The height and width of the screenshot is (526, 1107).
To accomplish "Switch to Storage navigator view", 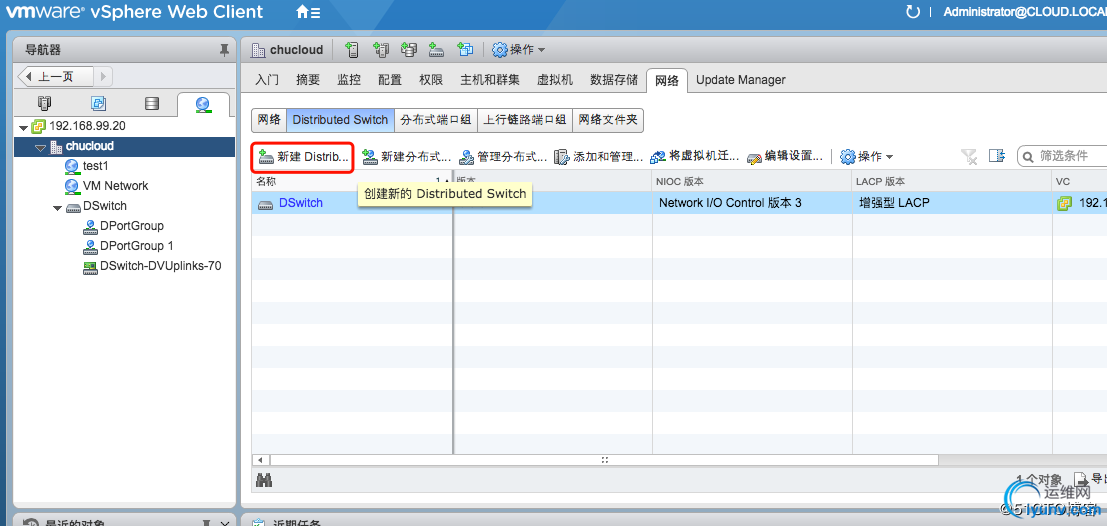I will pos(151,104).
